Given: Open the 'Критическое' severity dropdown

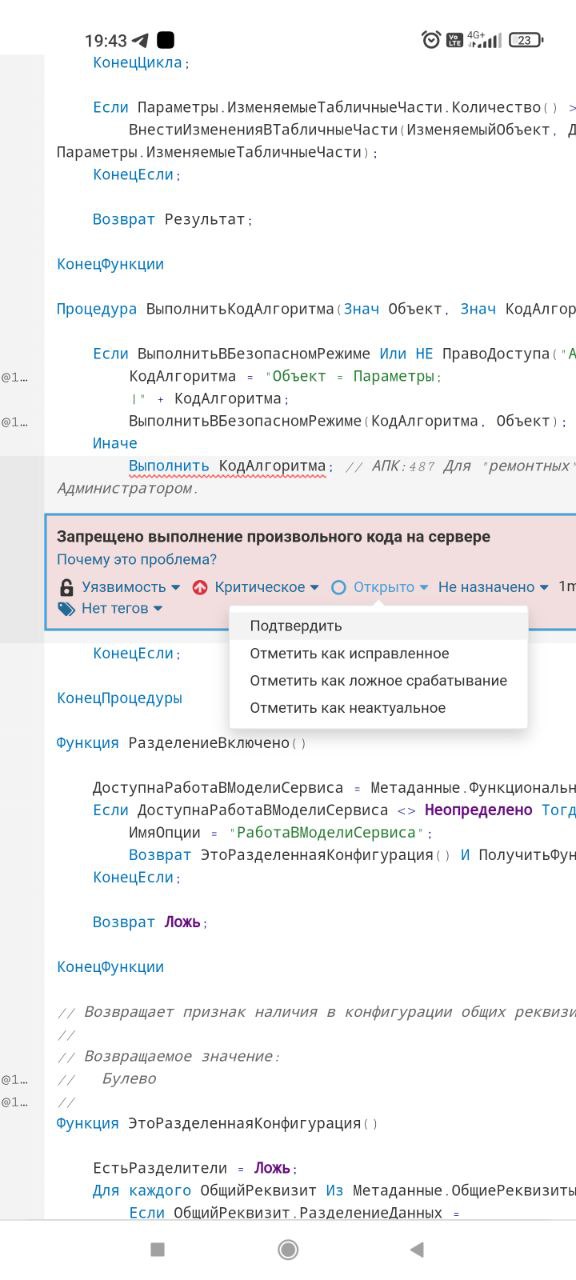Looking at the screenshot, I should coord(267,587).
